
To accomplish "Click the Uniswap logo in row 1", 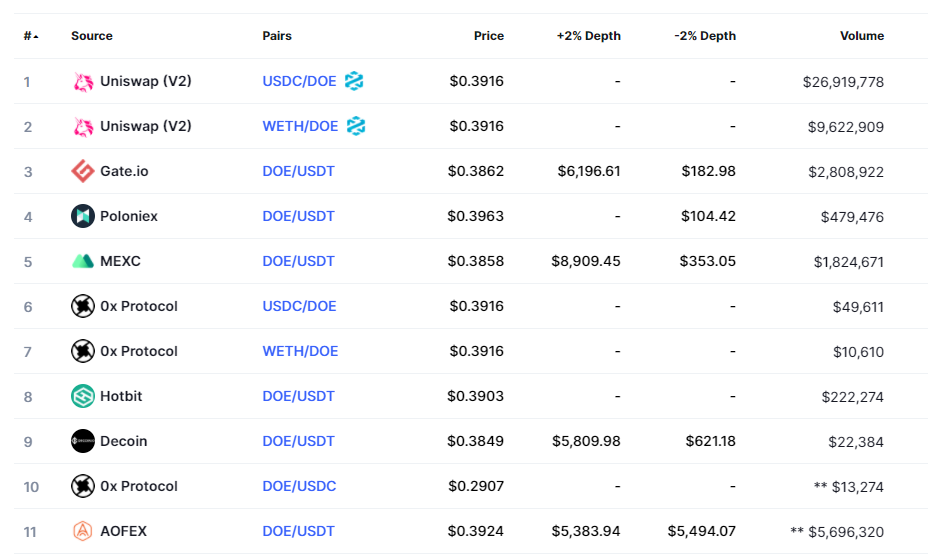I will click(x=83, y=82).
